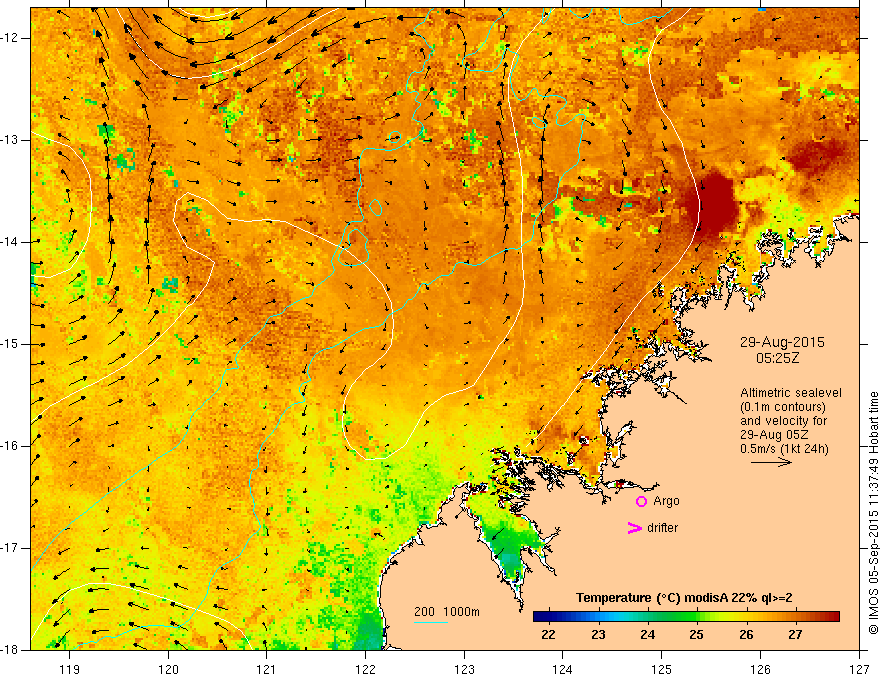The height and width of the screenshot is (680, 880).
Task: Click longitude axis label 127
Action: tap(859, 669)
